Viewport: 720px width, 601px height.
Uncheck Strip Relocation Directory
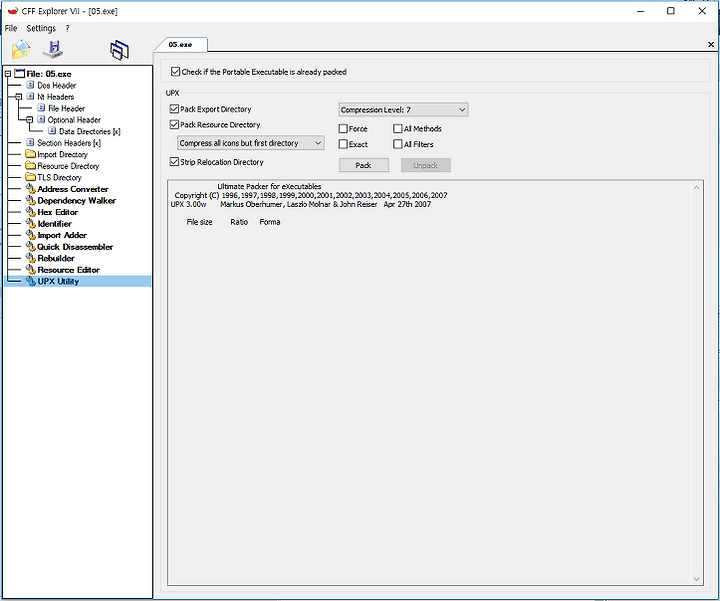click(x=174, y=162)
